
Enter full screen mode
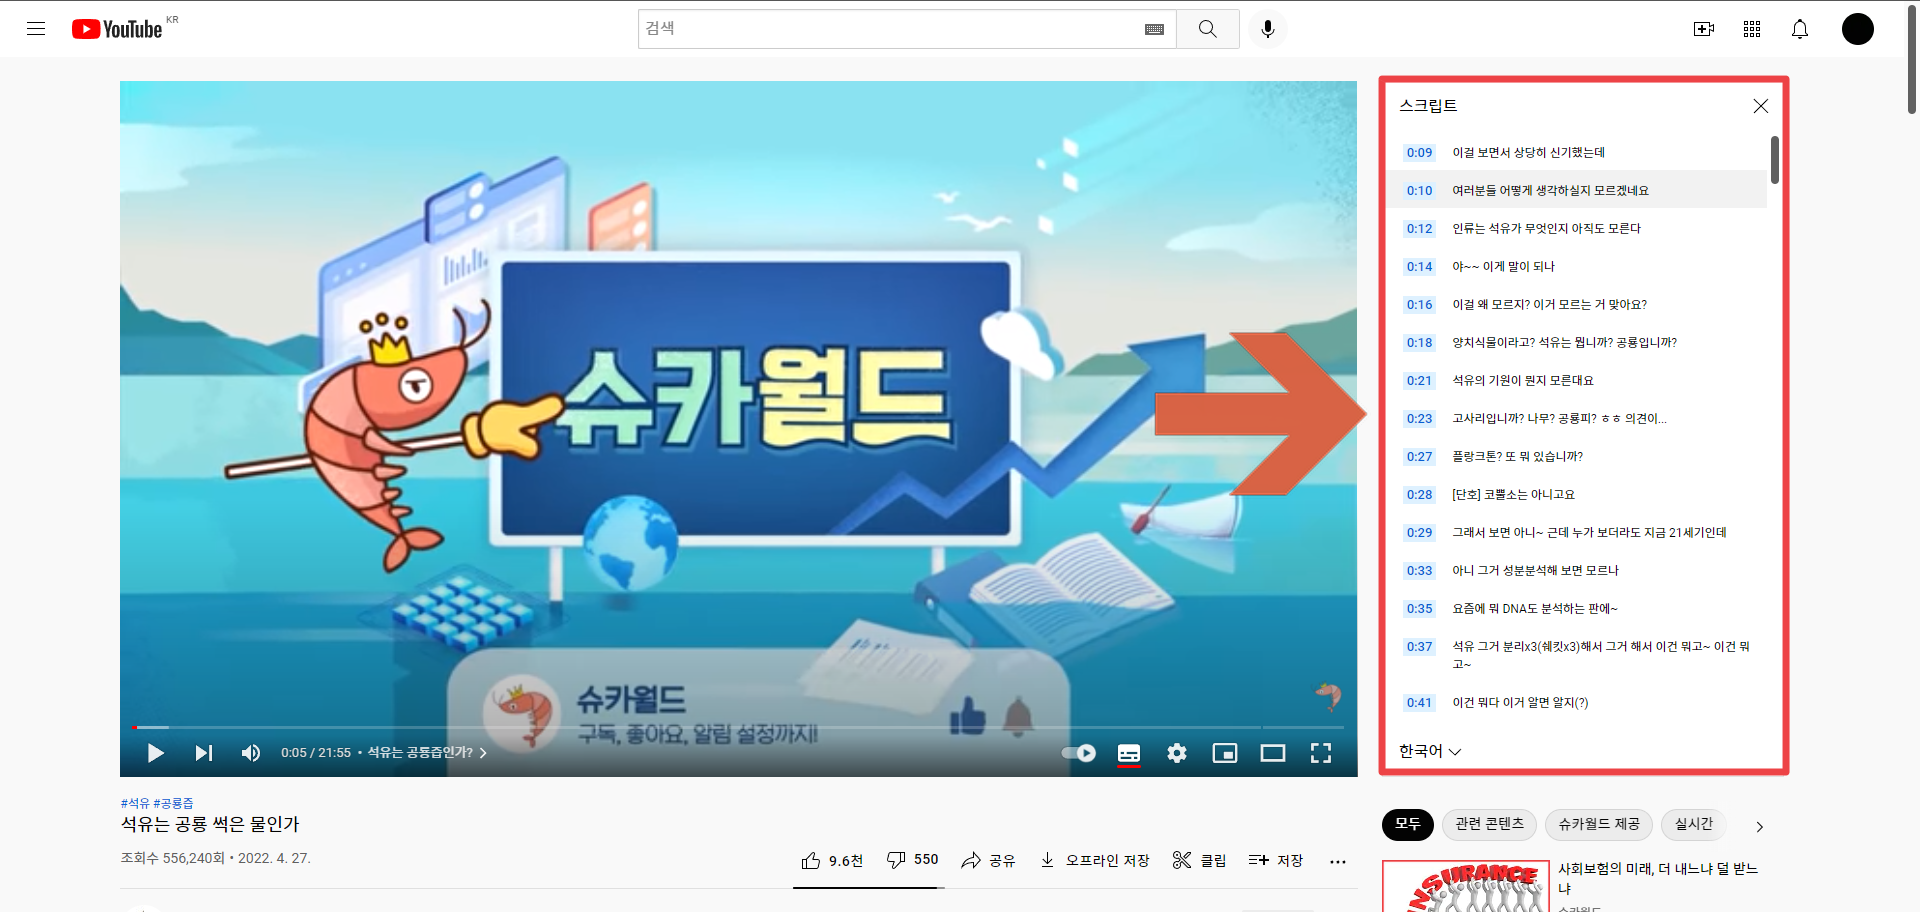(x=1321, y=753)
